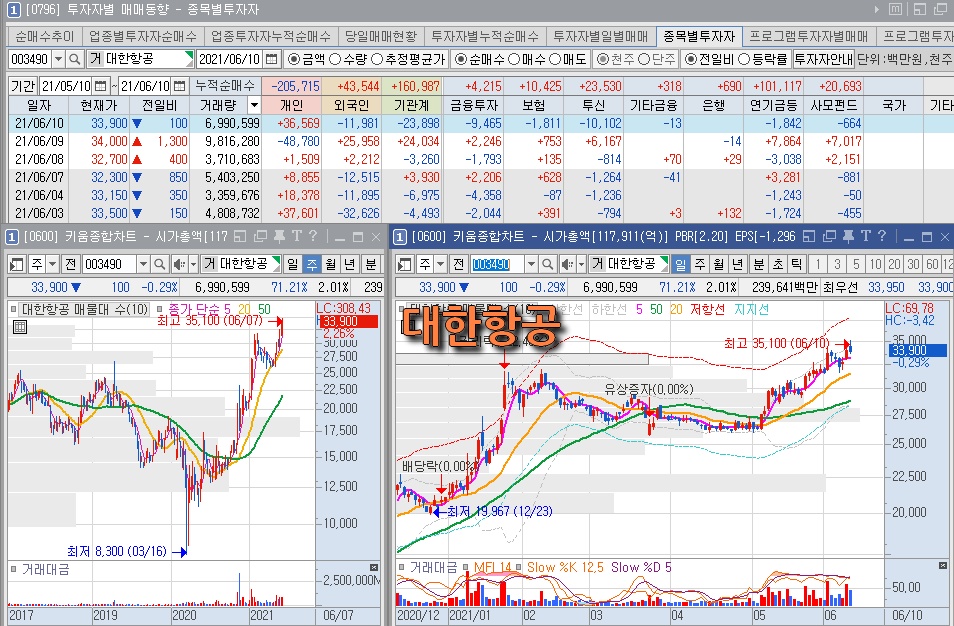
Task: Click the window layout icon in the right chart title bar
Action: point(809,236)
